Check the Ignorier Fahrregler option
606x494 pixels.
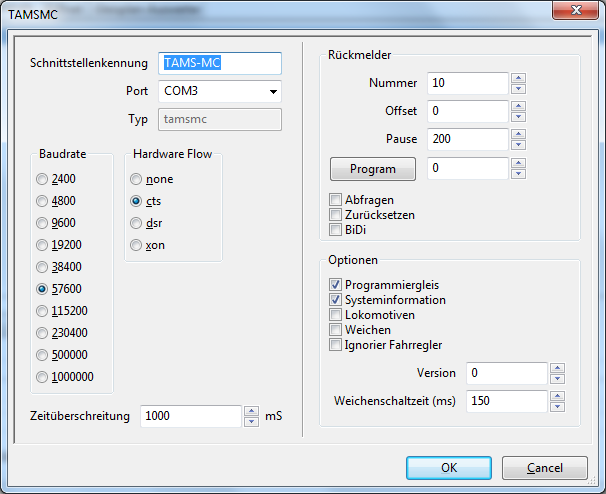(x=336, y=345)
